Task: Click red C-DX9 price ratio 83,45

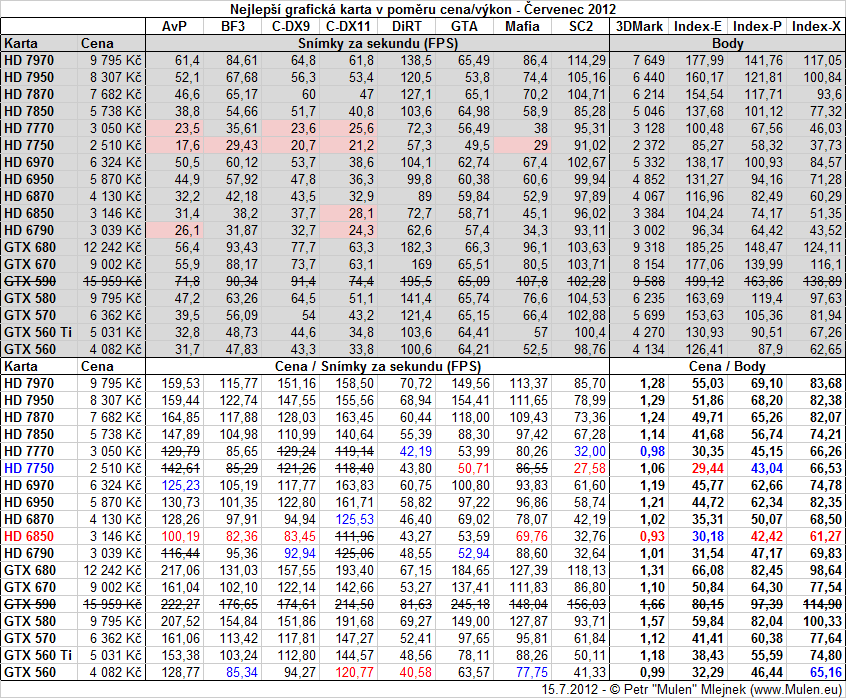Action: pos(299,537)
